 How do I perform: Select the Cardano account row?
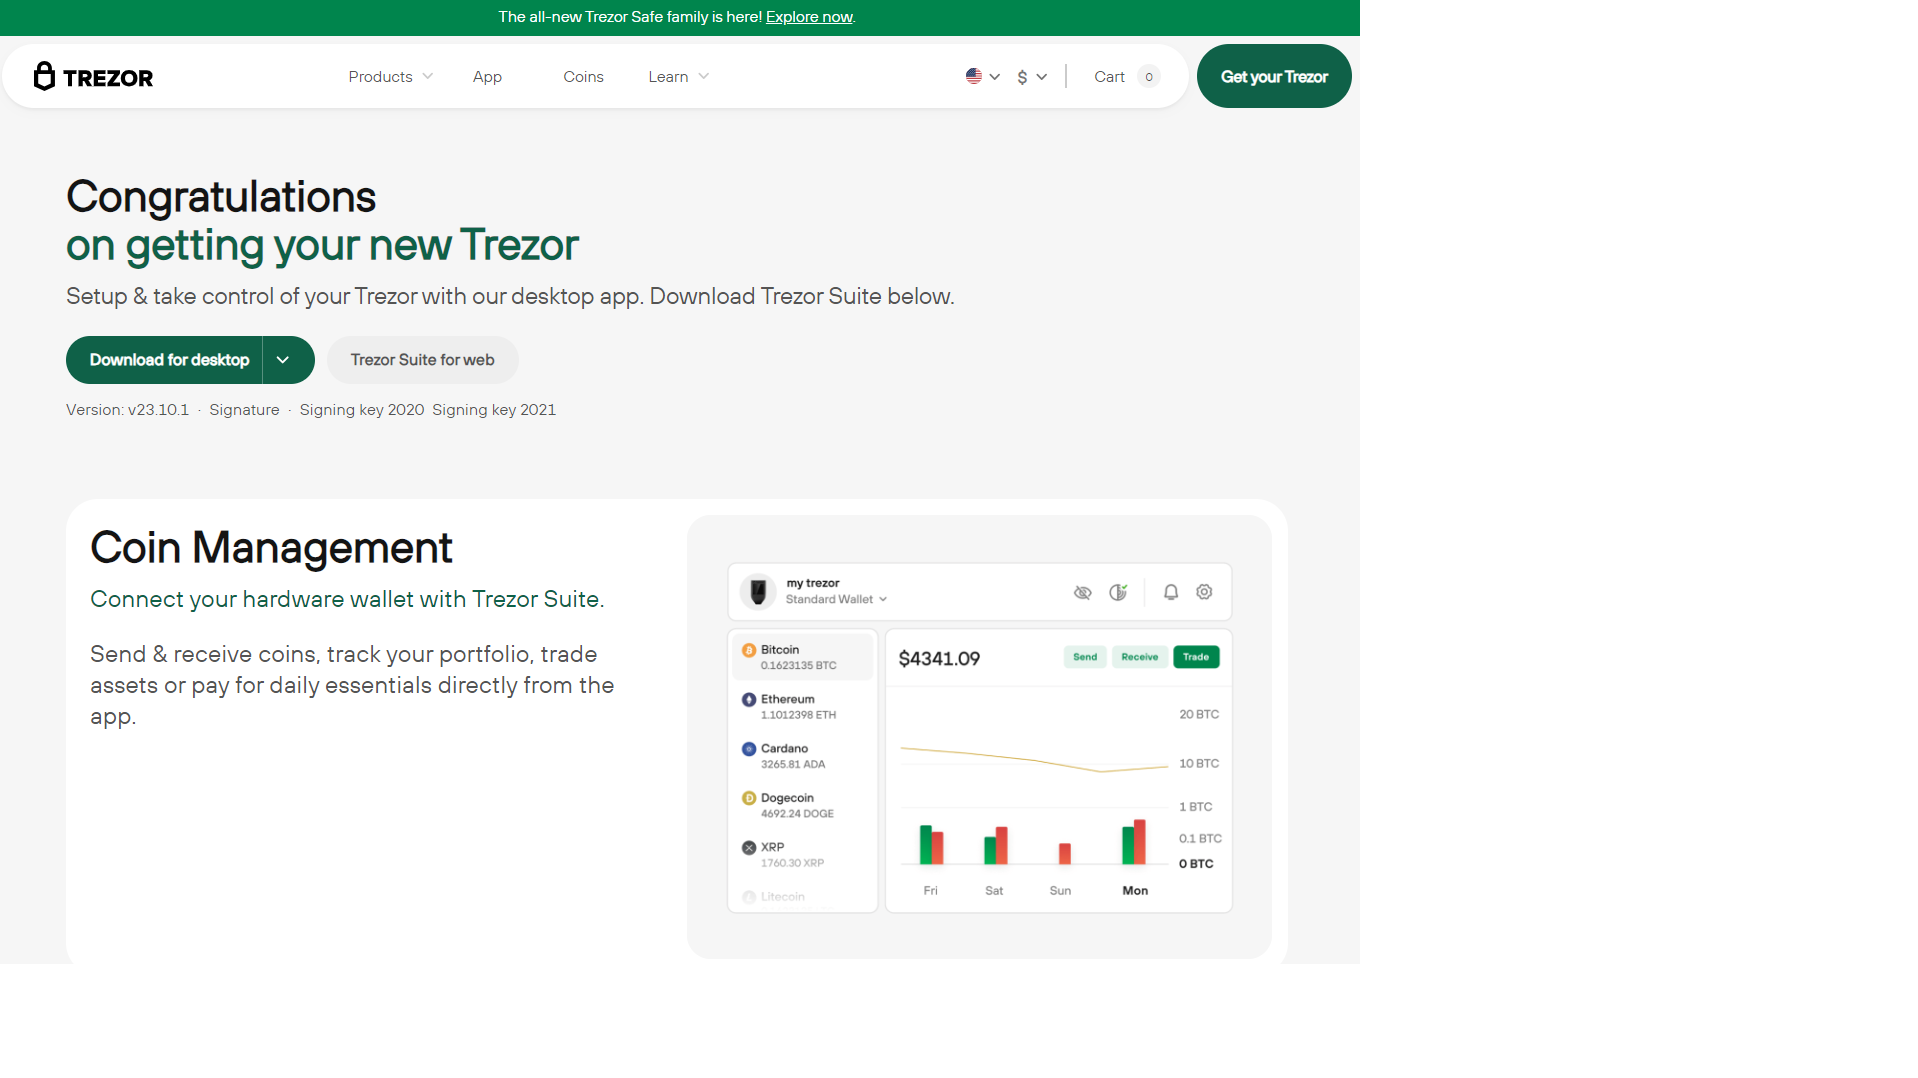(802, 756)
